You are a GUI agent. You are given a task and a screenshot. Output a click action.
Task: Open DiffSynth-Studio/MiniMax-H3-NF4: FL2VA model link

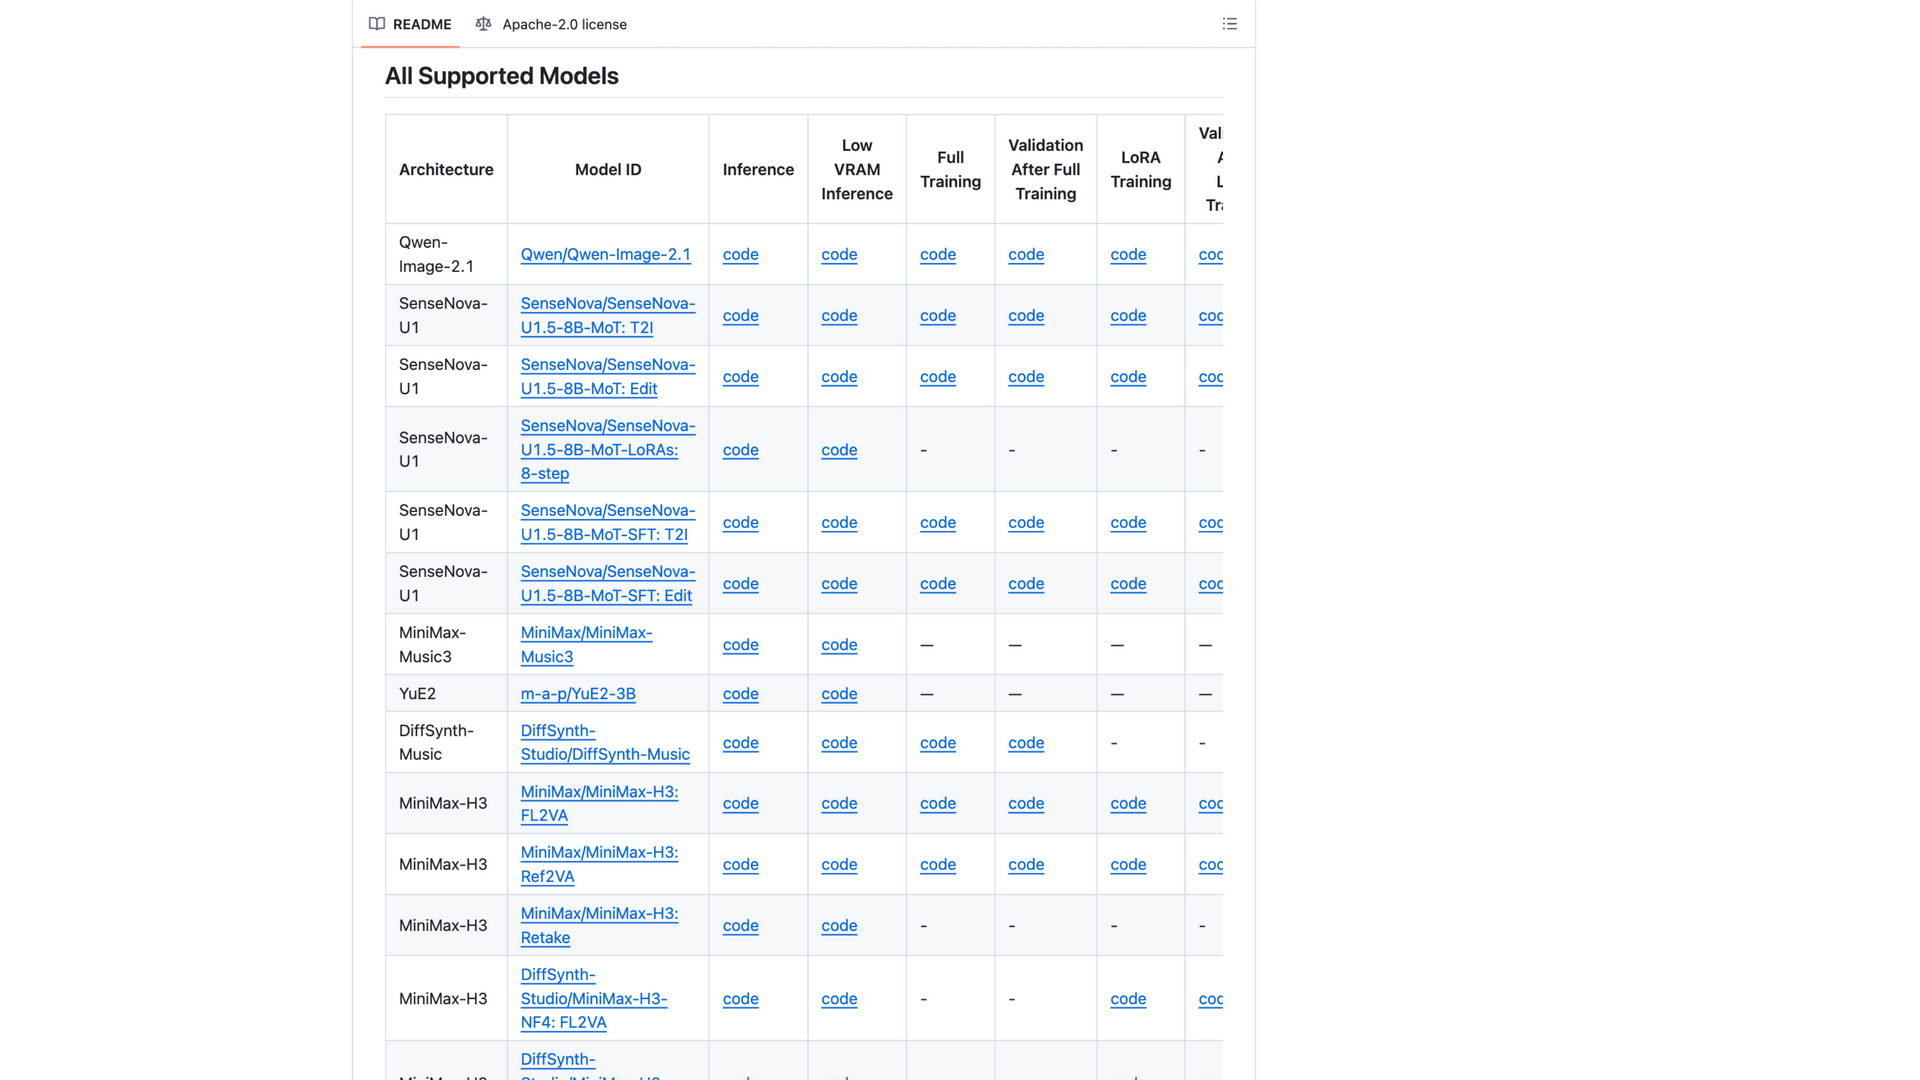[x=594, y=998]
